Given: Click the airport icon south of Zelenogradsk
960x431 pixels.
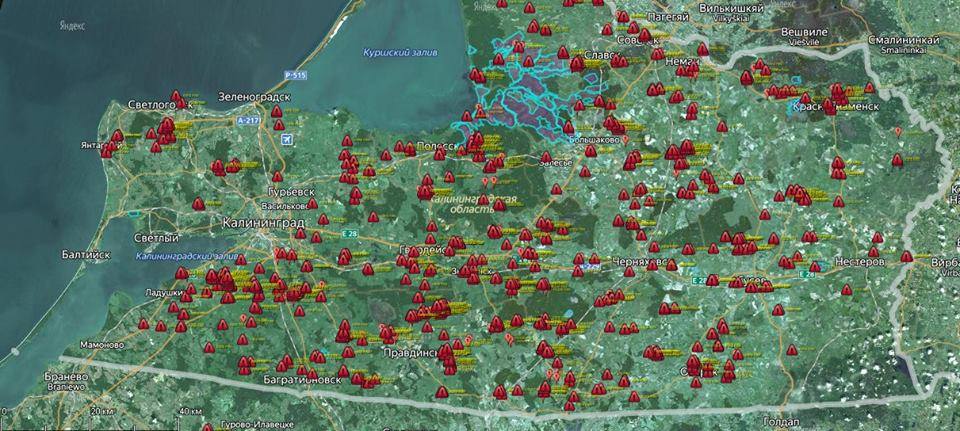Looking at the screenshot, I should 288,138.
